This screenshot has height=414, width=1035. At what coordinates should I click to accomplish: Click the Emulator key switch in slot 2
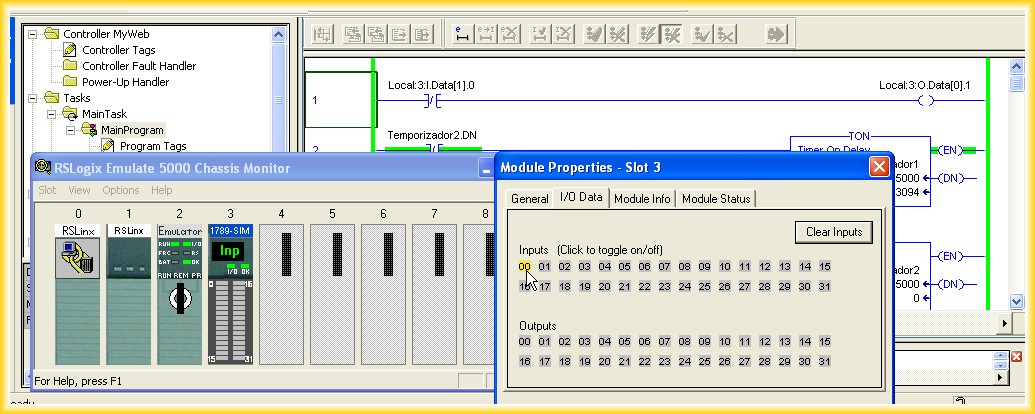[x=180, y=297]
